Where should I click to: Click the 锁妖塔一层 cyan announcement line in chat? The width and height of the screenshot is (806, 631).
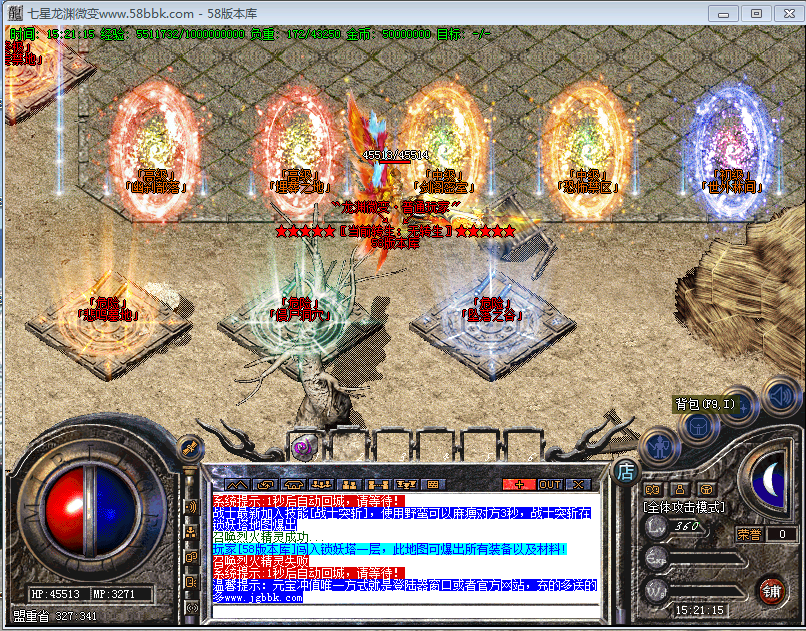[390, 549]
